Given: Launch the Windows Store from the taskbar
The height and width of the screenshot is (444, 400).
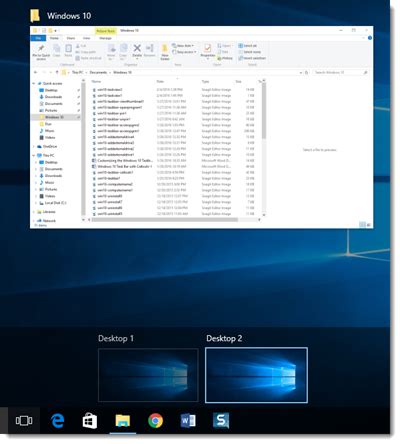Looking at the screenshot, I should 90,421.
